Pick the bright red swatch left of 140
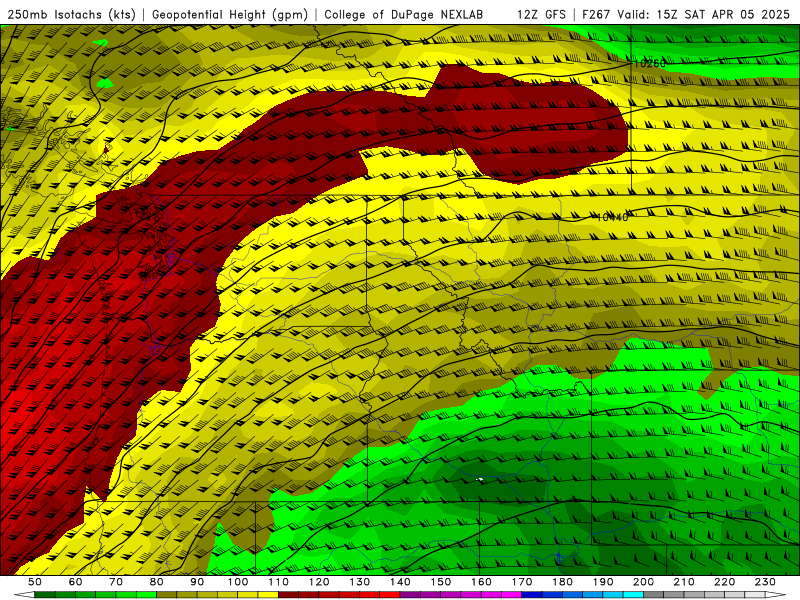The width and height of the screenshot is (800, 600). tap(390, 595)
